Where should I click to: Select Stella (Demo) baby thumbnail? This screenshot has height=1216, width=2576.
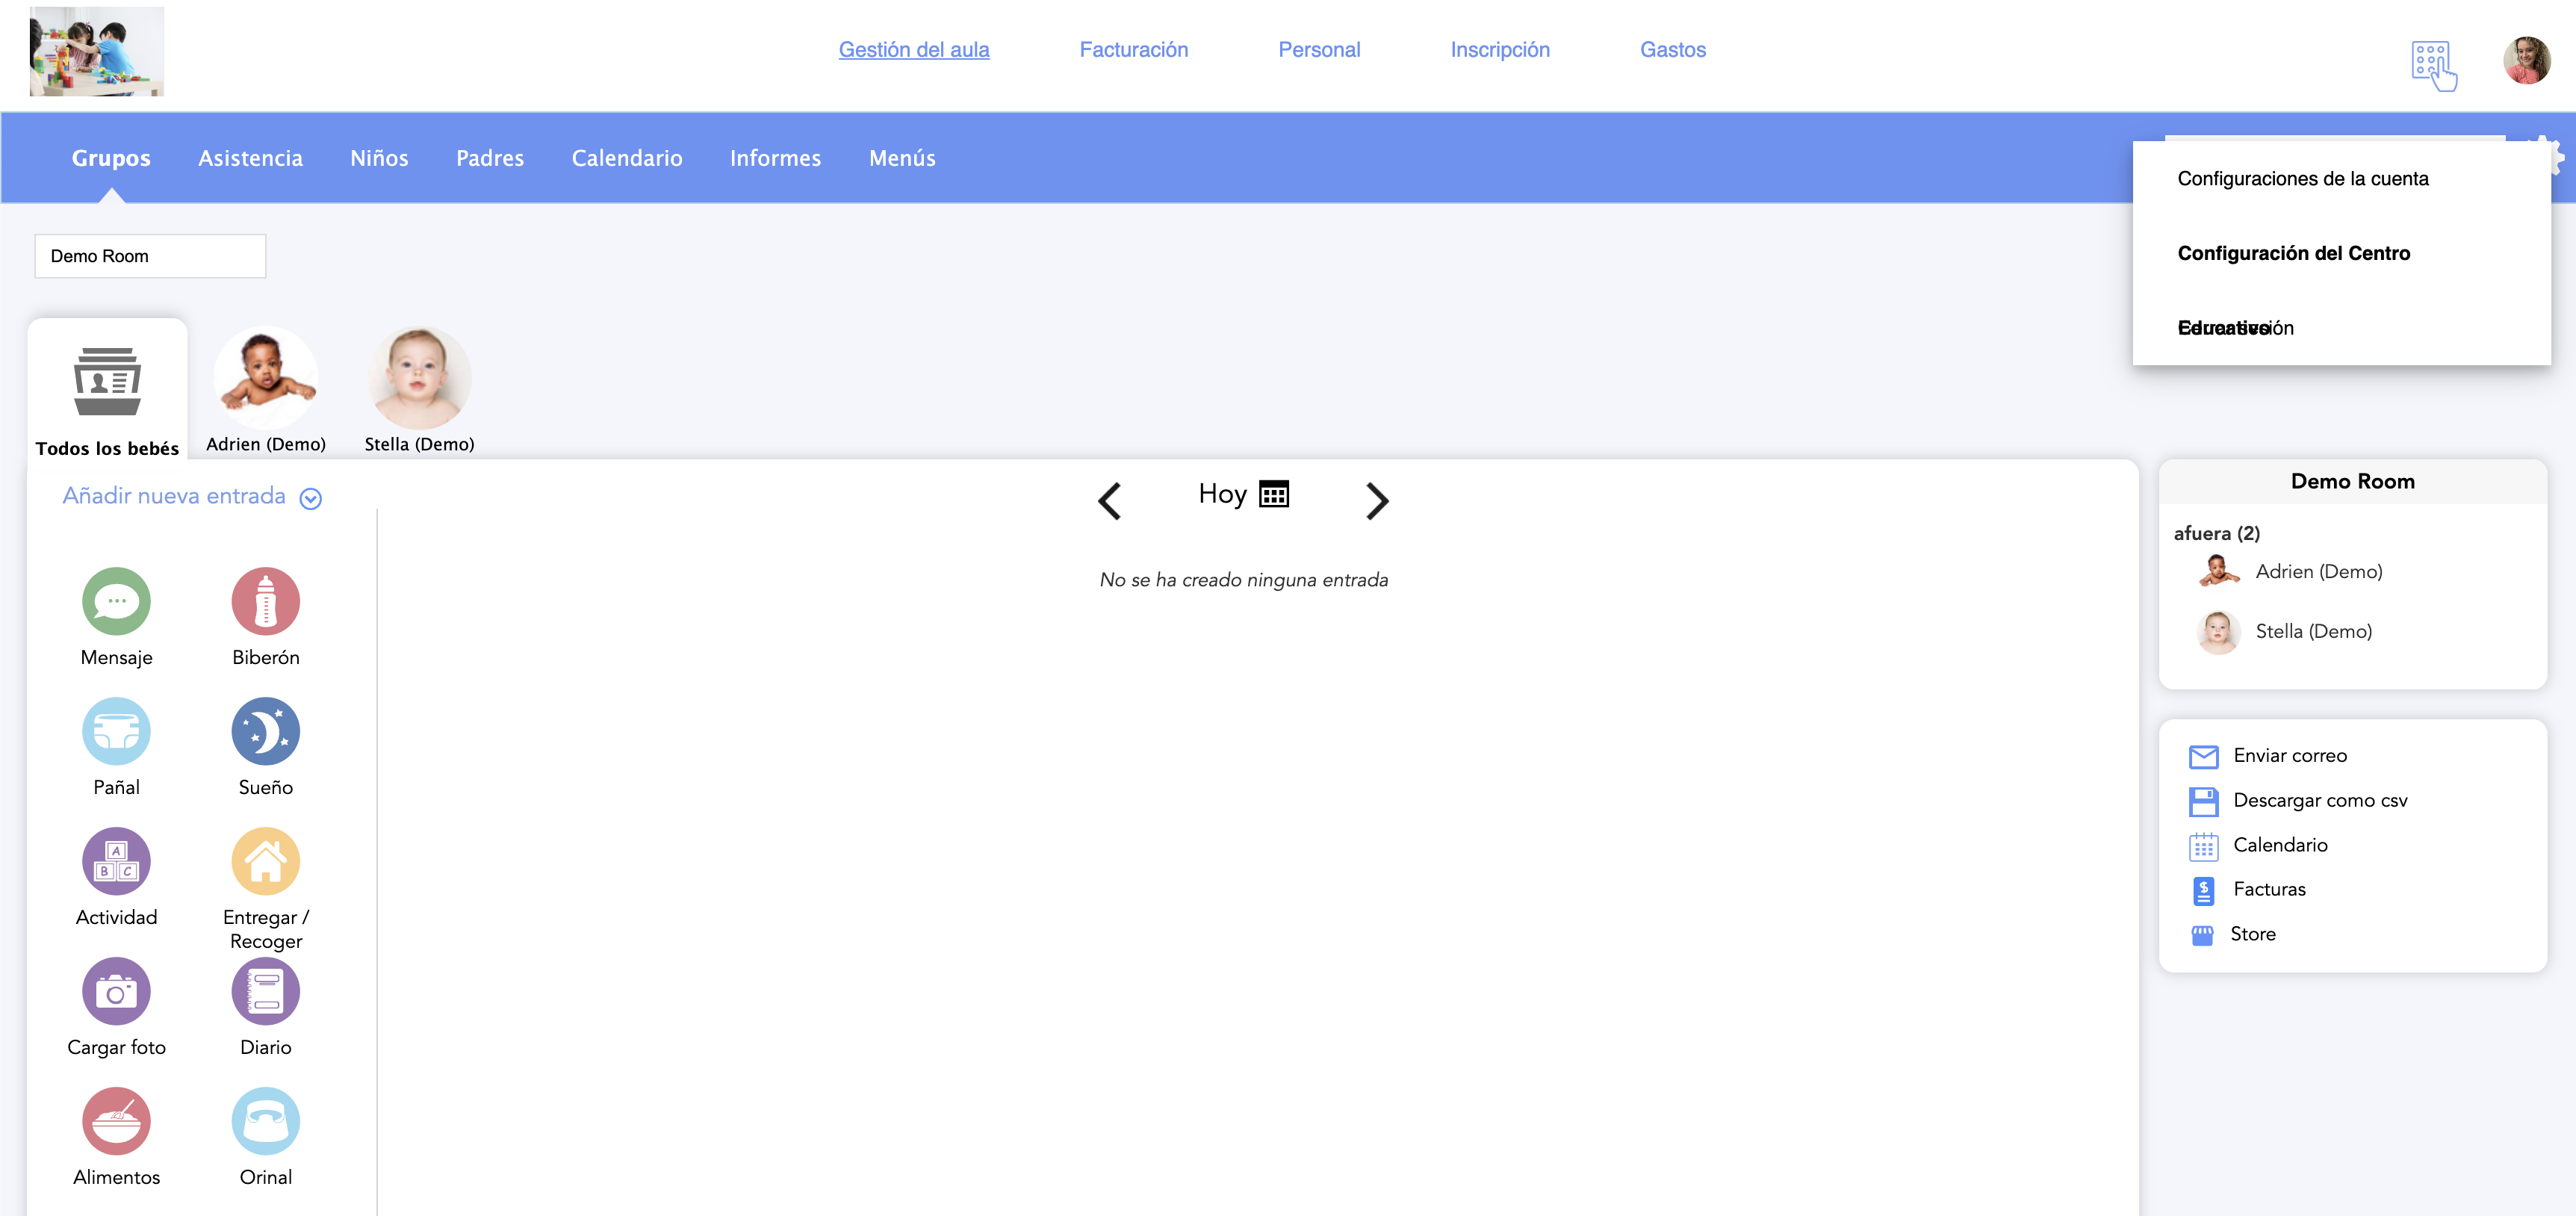tap(419, 379)
